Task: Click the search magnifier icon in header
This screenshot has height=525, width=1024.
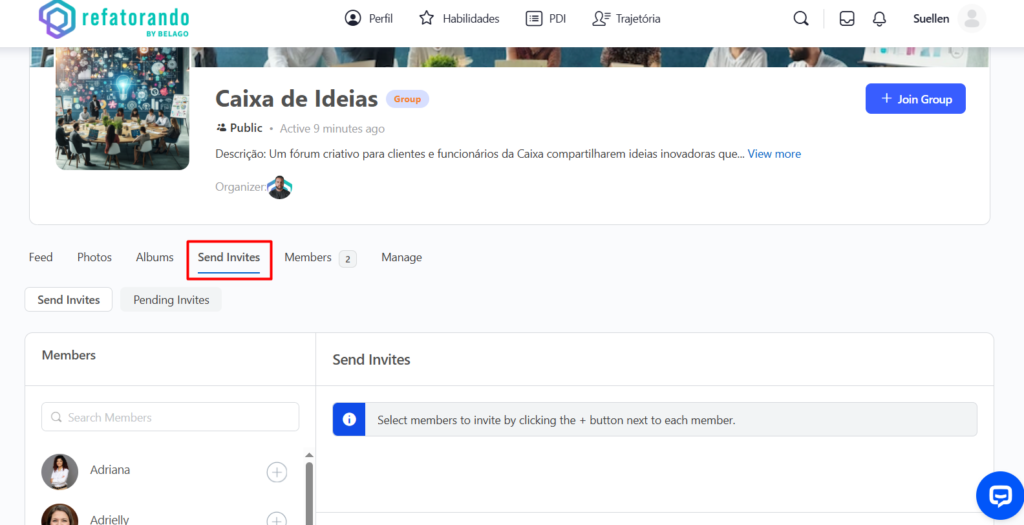Action: (800, 19)
